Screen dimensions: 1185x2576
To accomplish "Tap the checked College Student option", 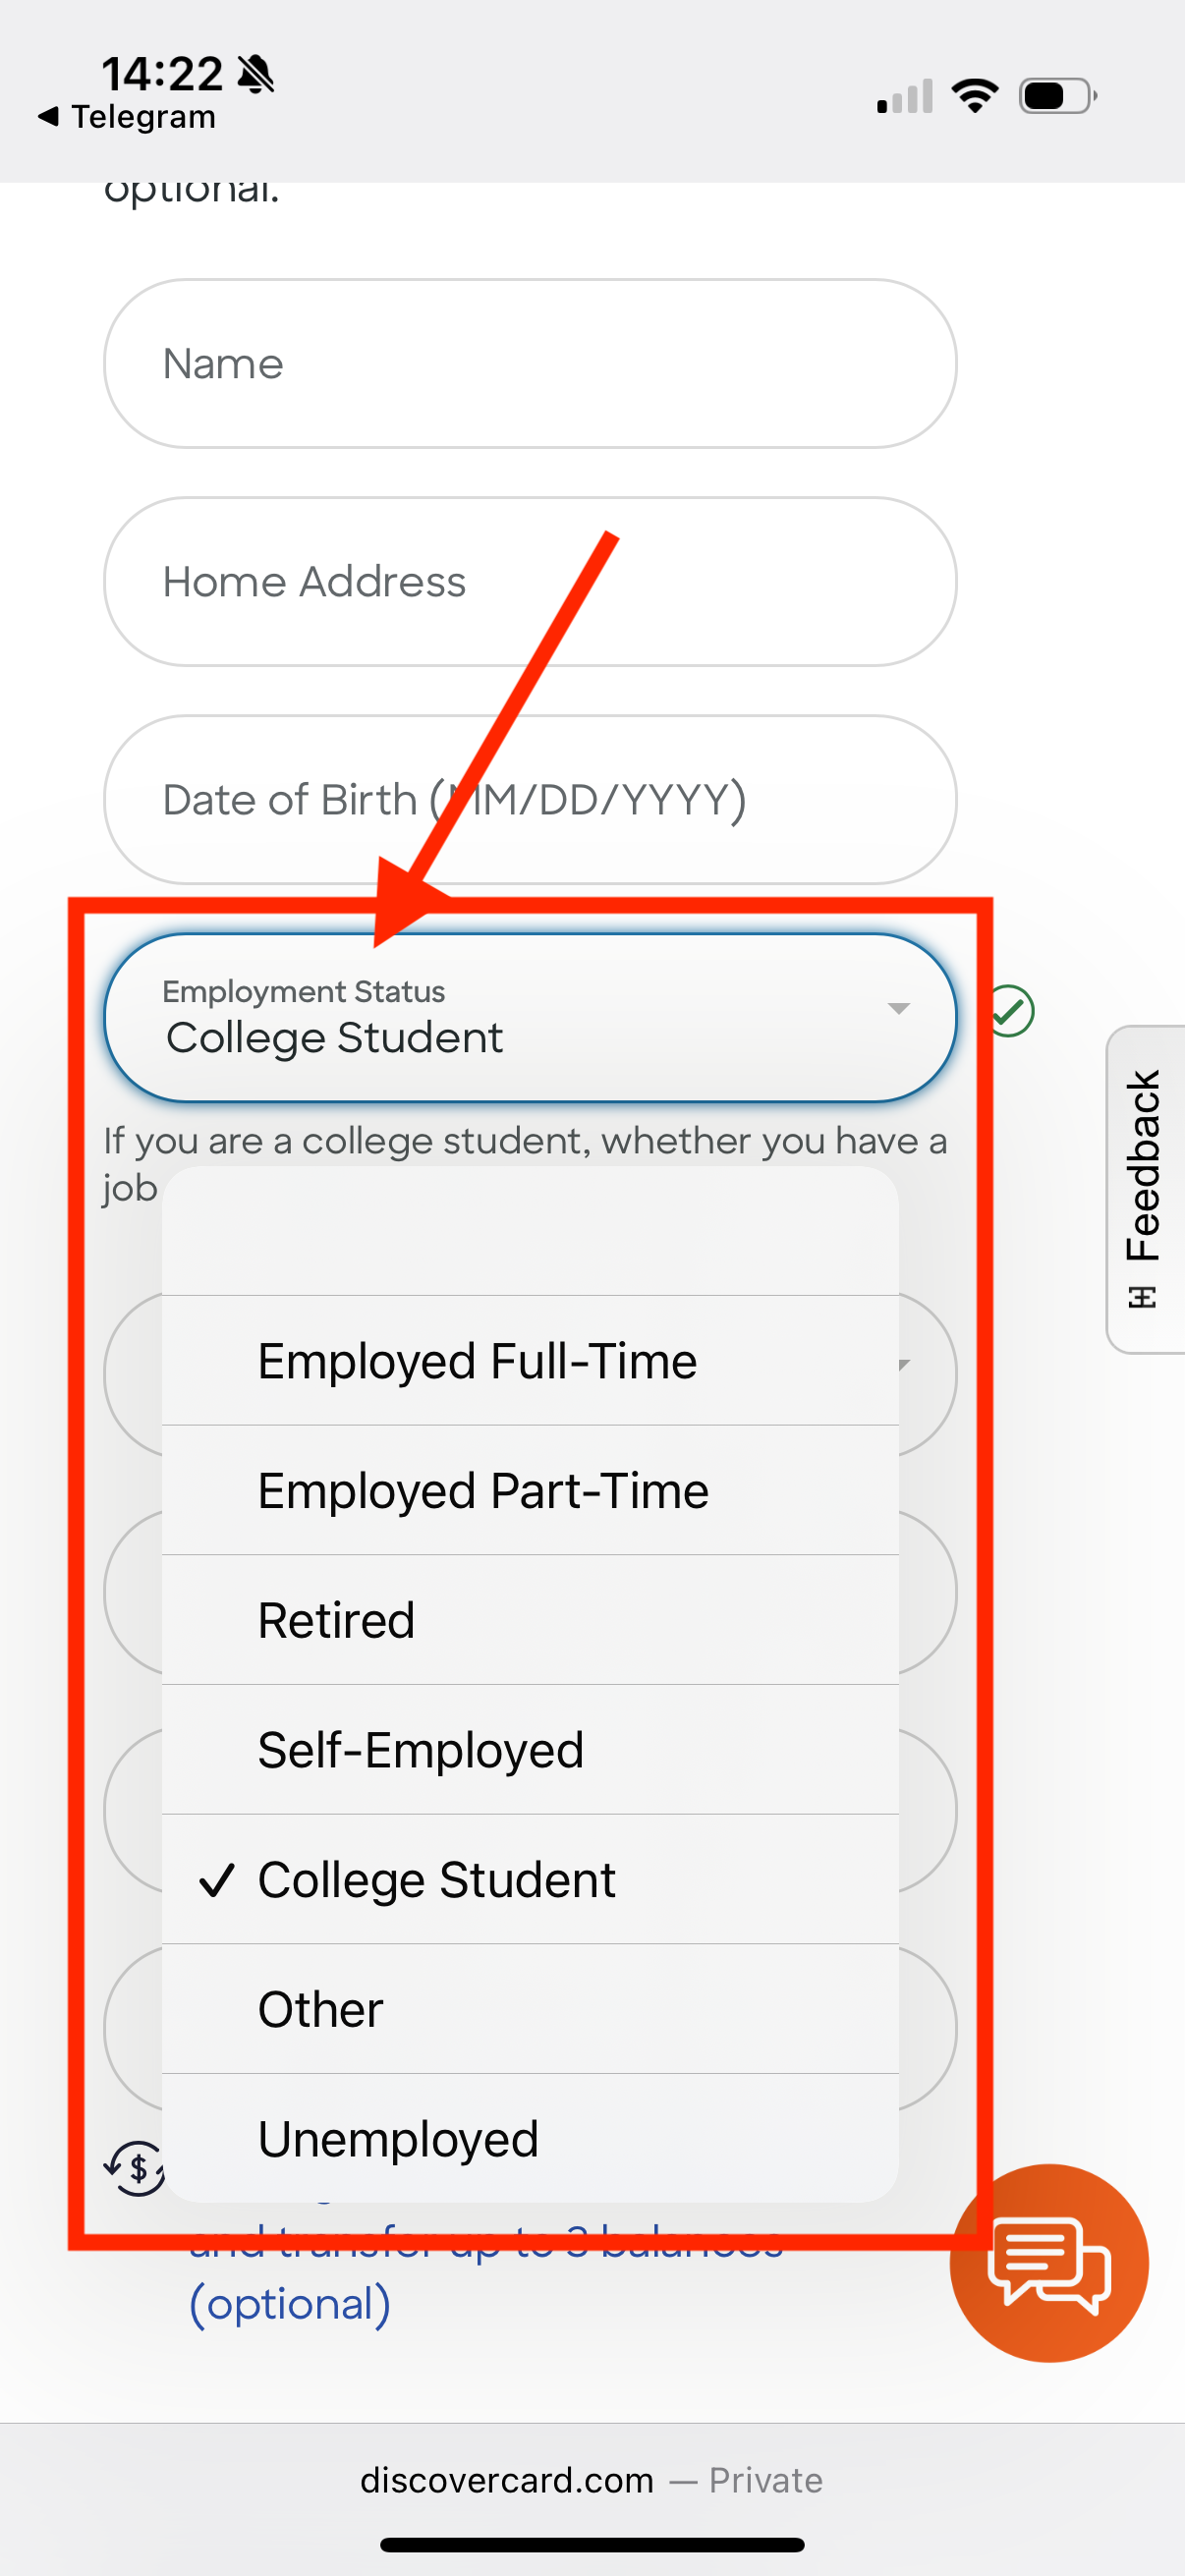I will [530, 1879].
